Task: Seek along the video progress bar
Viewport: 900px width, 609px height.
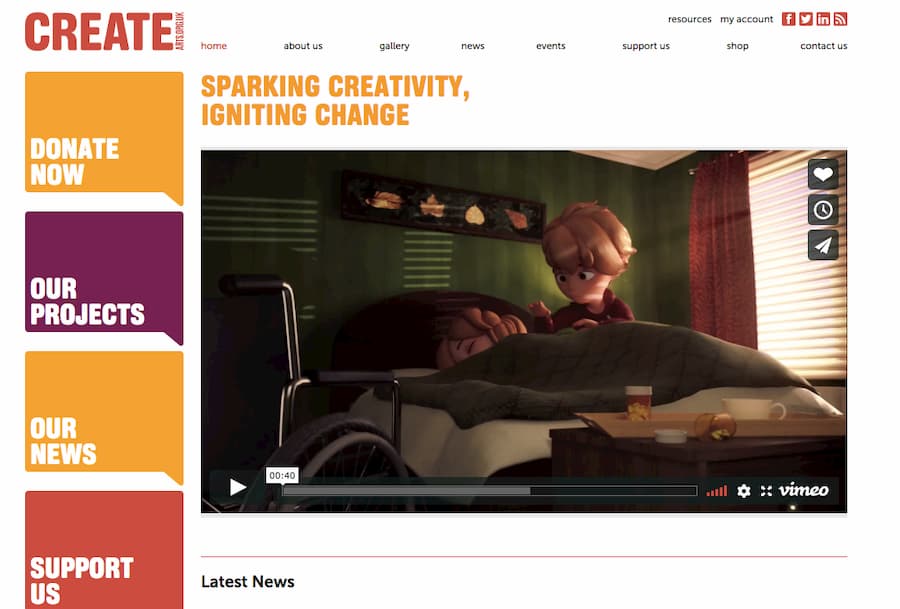Action: [490, 491]
